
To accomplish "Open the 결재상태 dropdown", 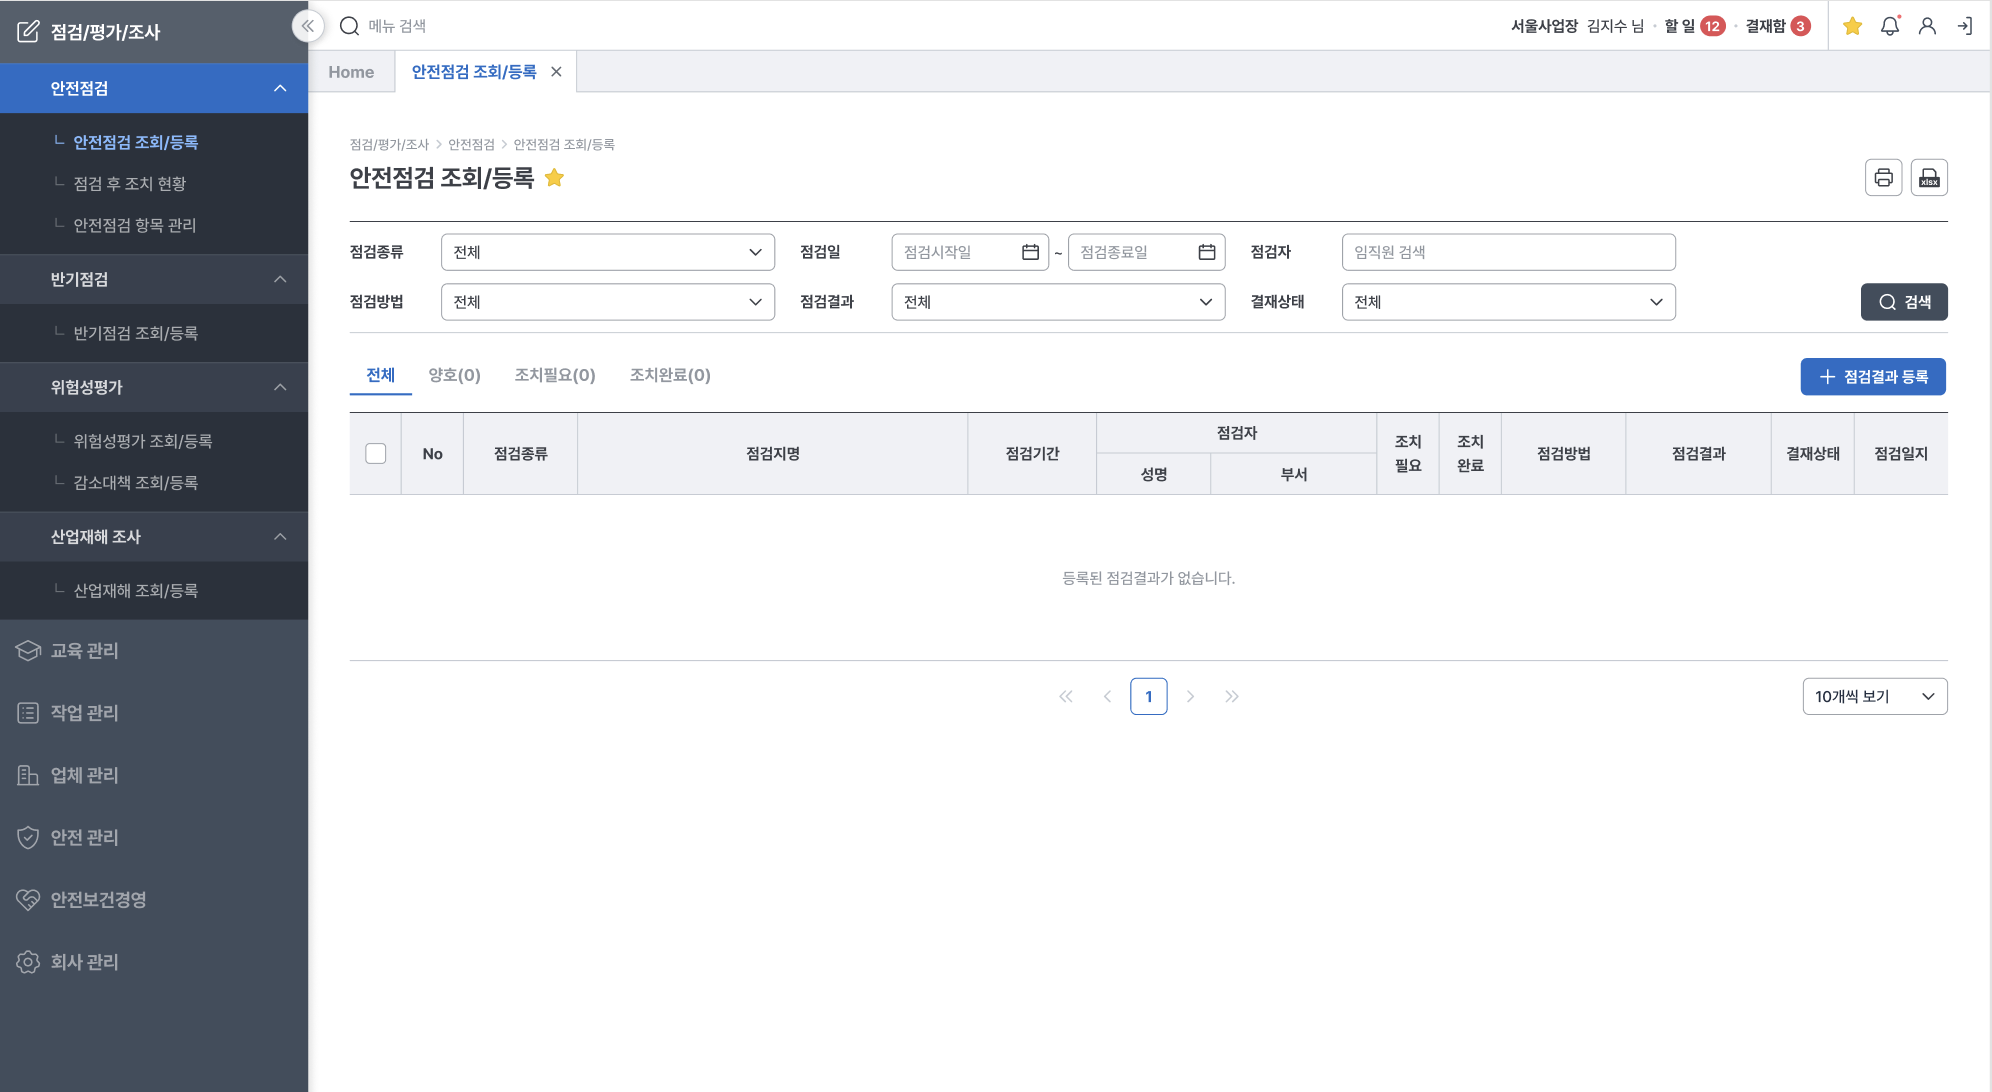I will [x=1507, y=302].
